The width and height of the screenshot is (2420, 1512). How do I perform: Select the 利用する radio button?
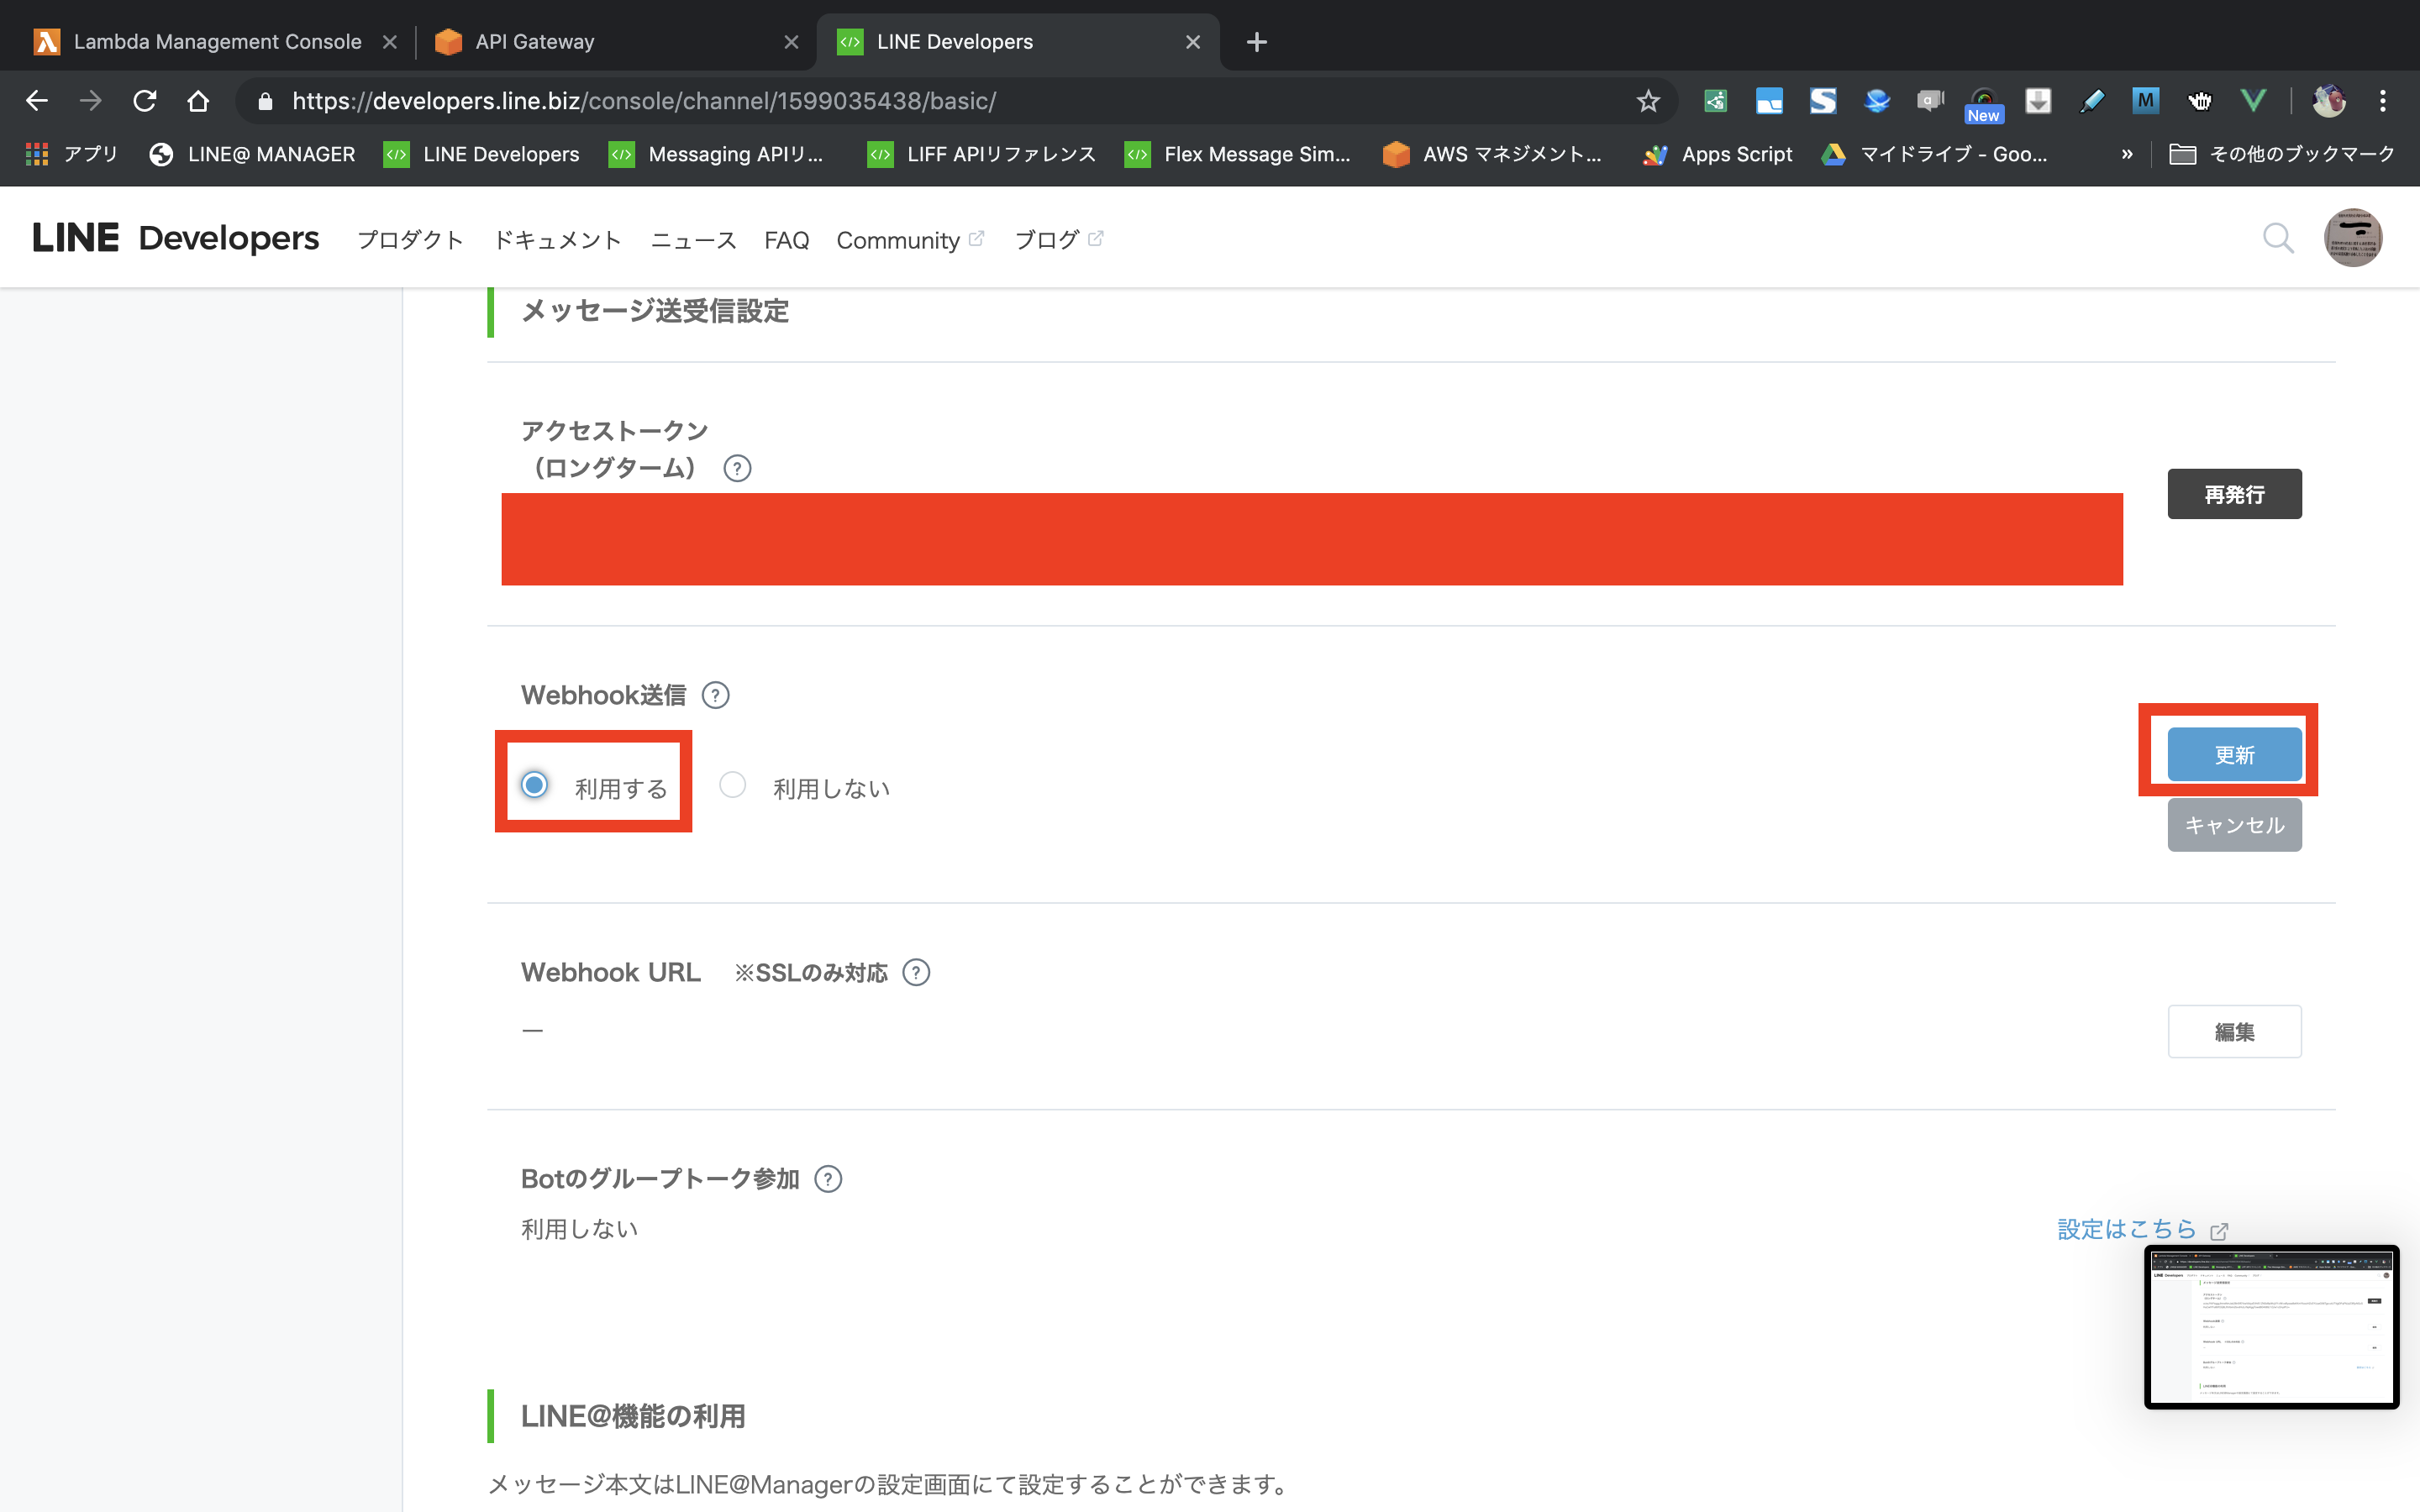(x=535, y=785)
